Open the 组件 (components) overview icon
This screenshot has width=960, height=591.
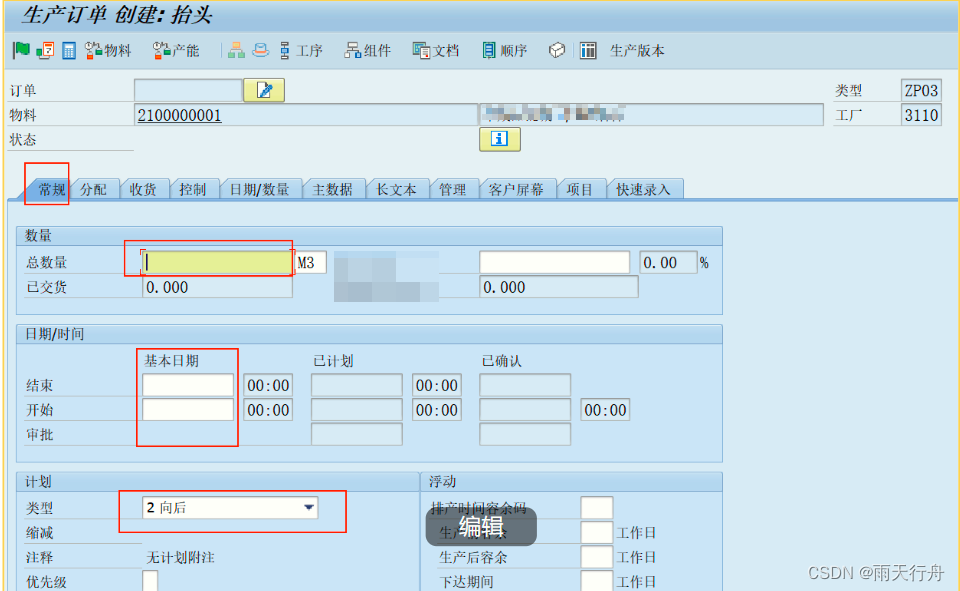[367, 50]
